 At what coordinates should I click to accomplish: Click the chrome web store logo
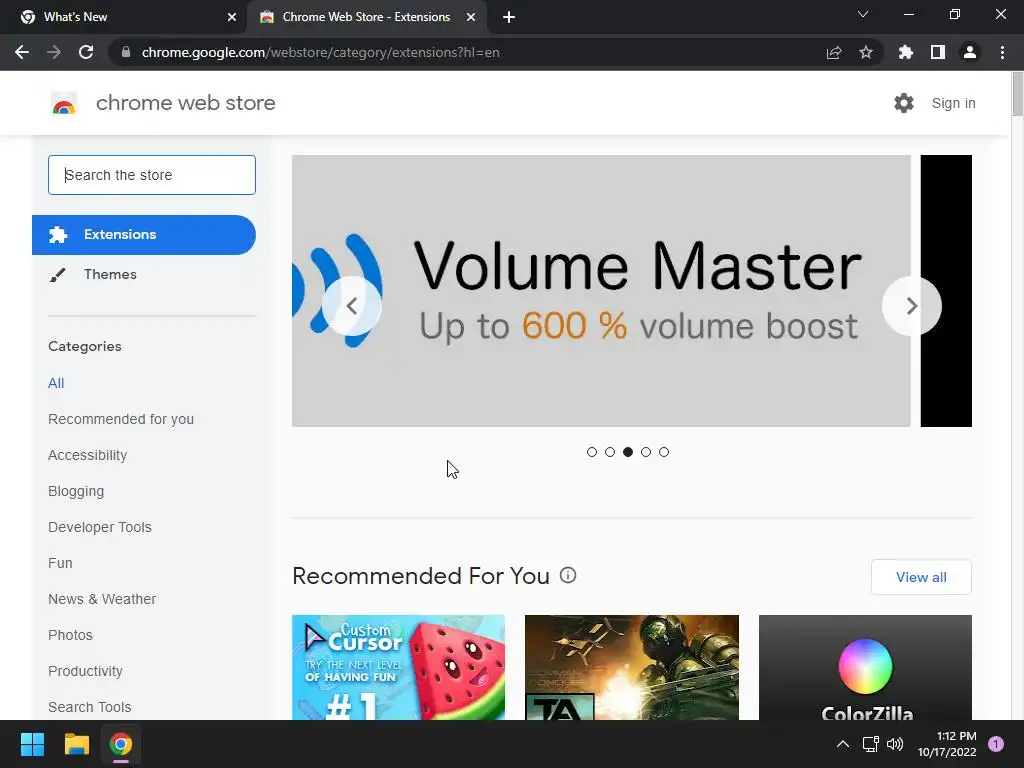click(x=64, y=103)
